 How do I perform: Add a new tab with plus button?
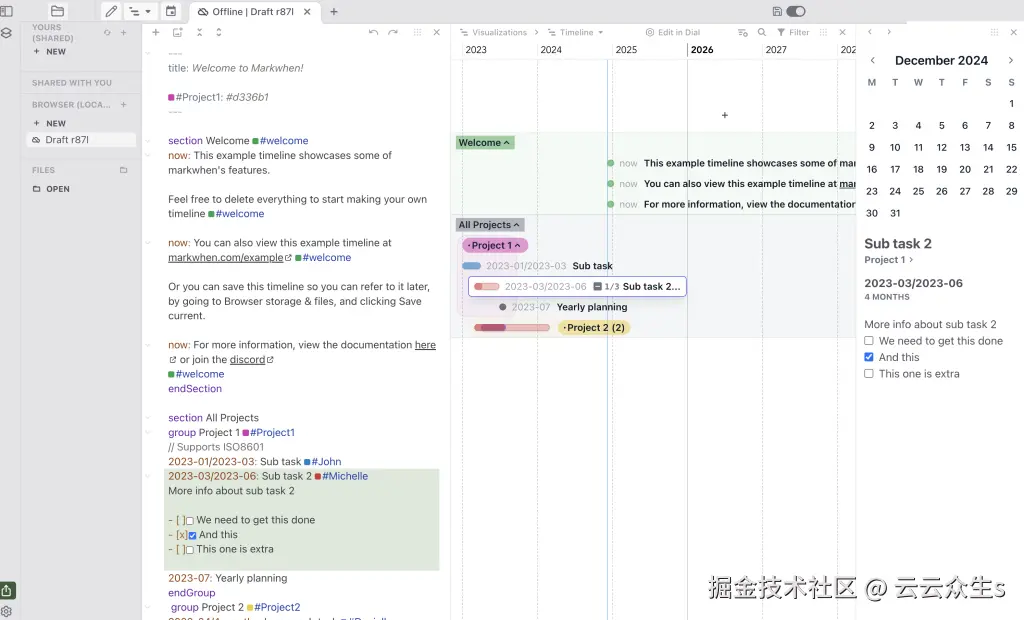pos(334,12)
